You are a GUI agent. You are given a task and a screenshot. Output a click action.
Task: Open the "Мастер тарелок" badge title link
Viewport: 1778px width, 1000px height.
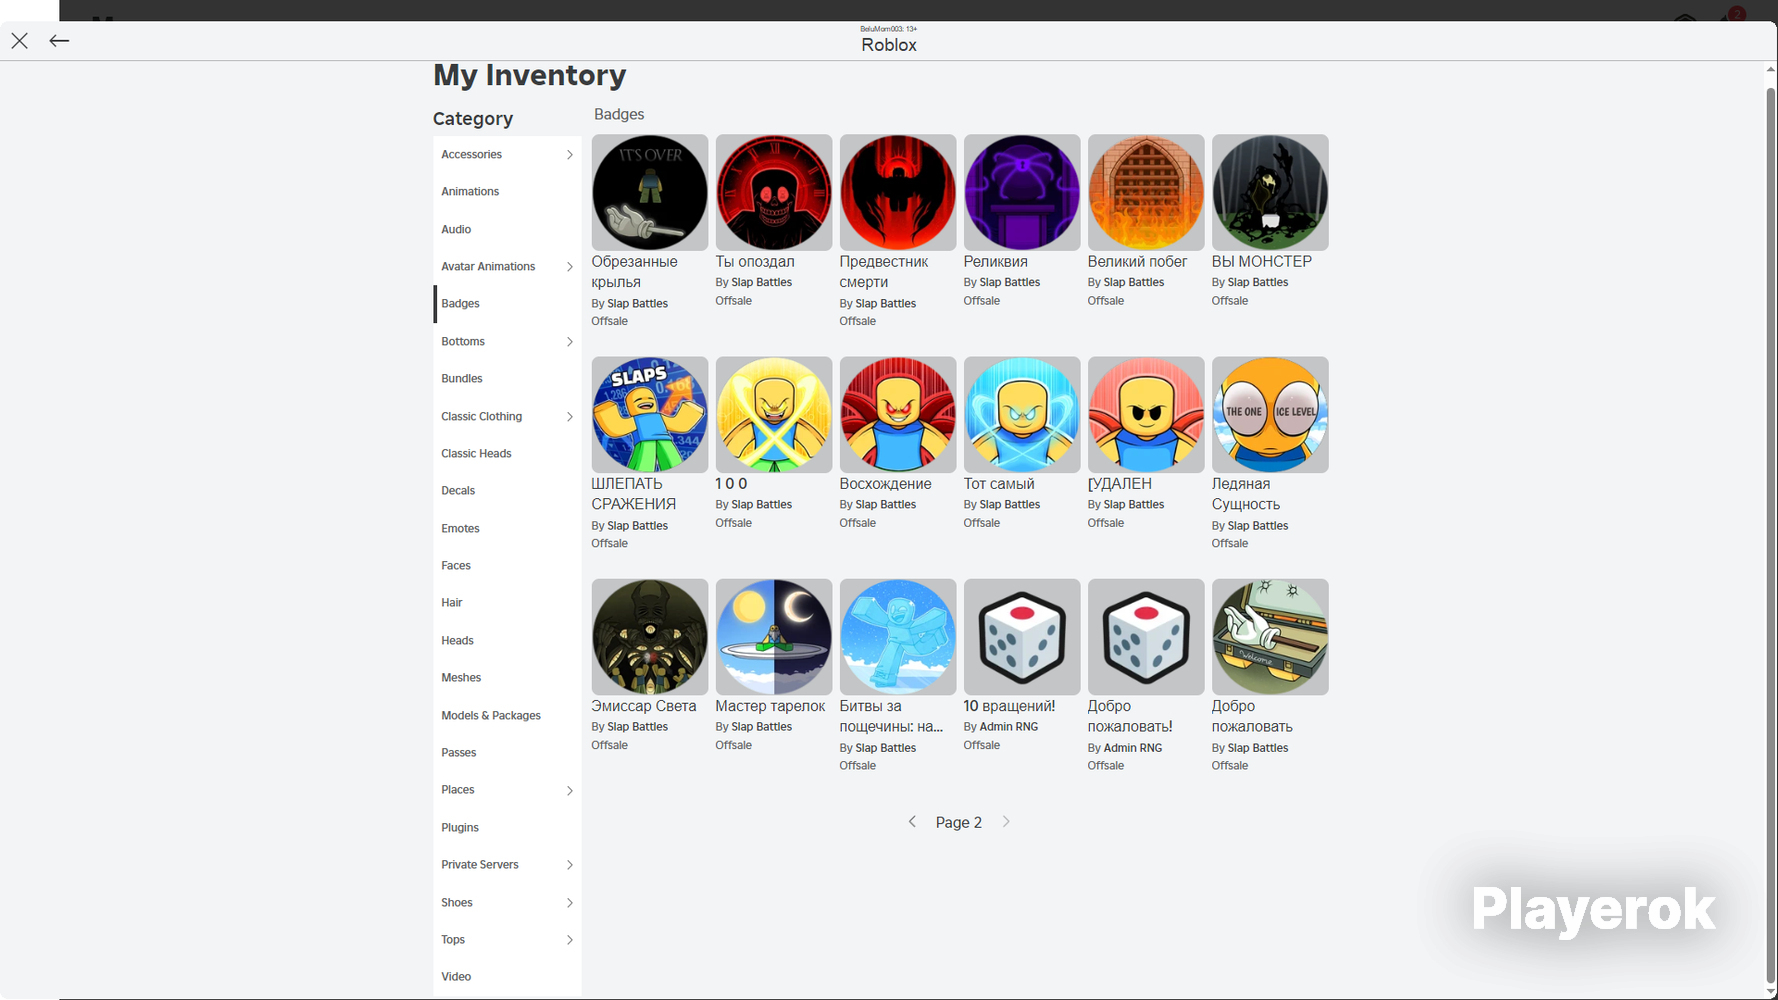pyautogui.click(x=770, y=706)
